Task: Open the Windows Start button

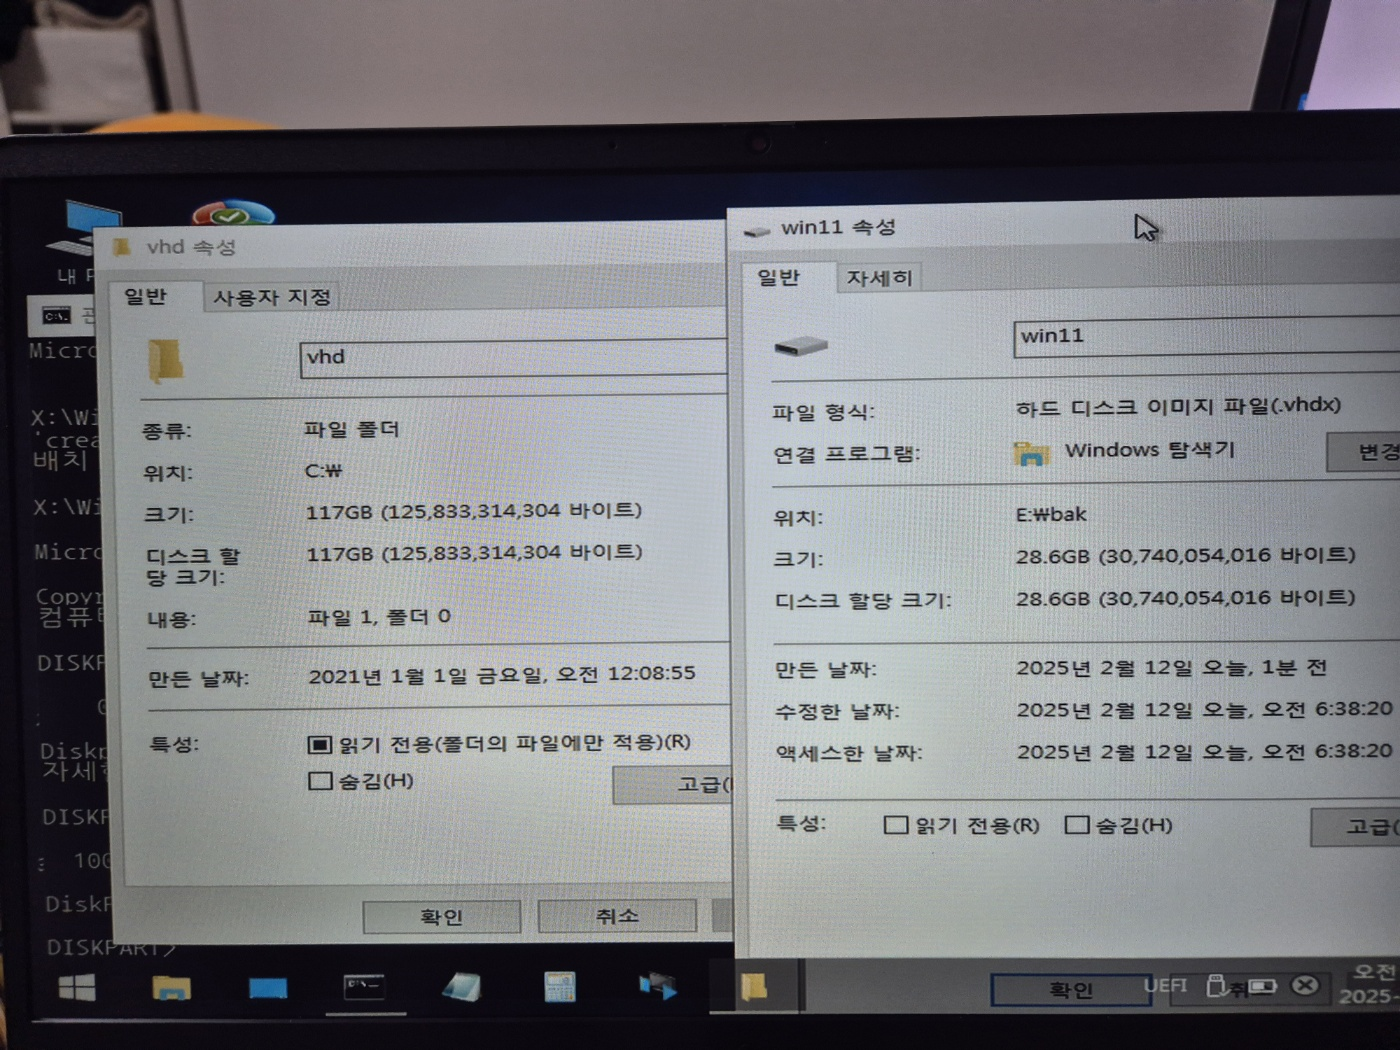Action: (x=77, y=988)
